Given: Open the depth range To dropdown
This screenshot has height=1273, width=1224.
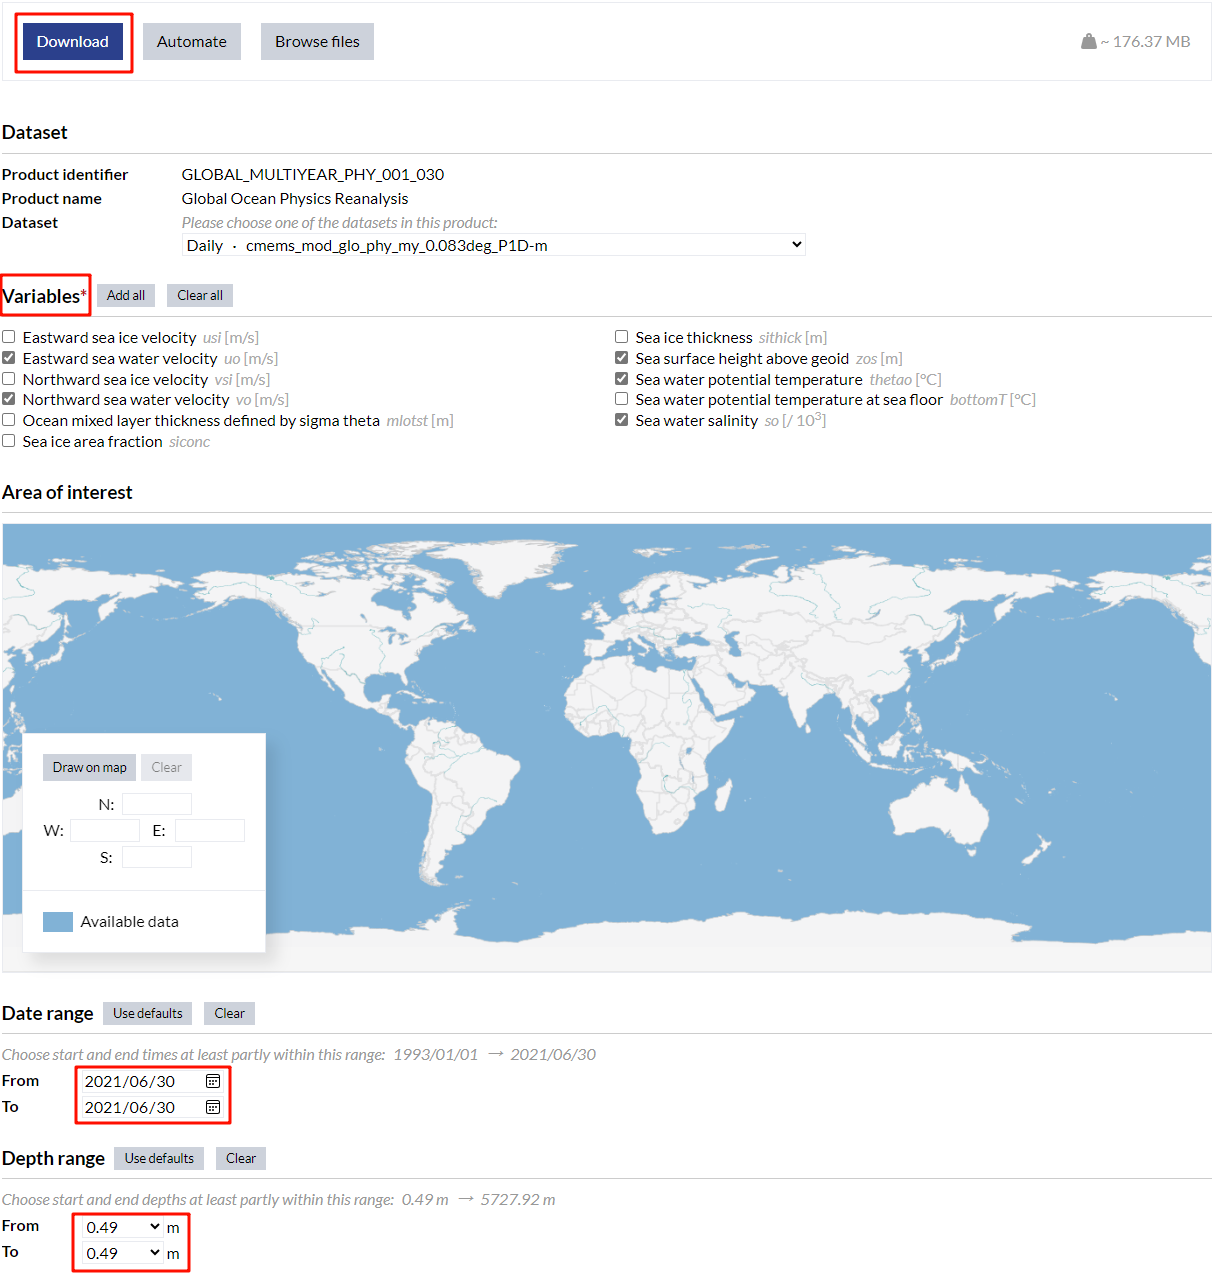Looking at the screenshot, I should [x=122, y=1253].
